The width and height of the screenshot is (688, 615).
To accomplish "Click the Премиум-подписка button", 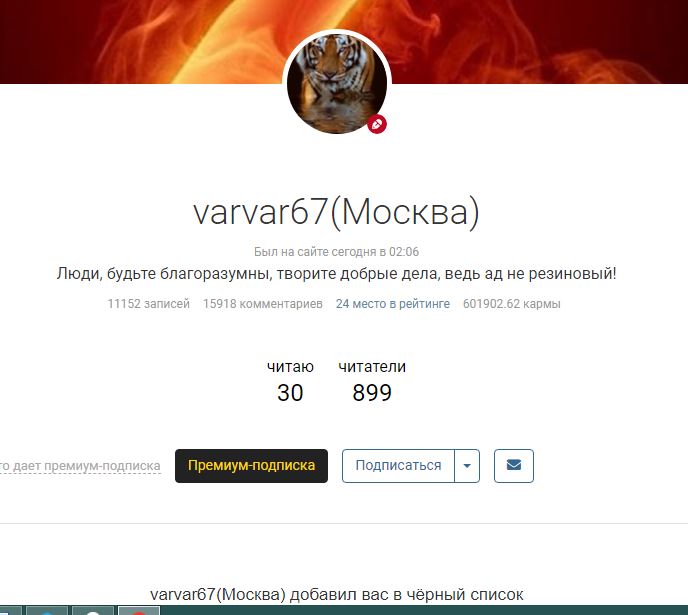I will (x=251, y=465).
